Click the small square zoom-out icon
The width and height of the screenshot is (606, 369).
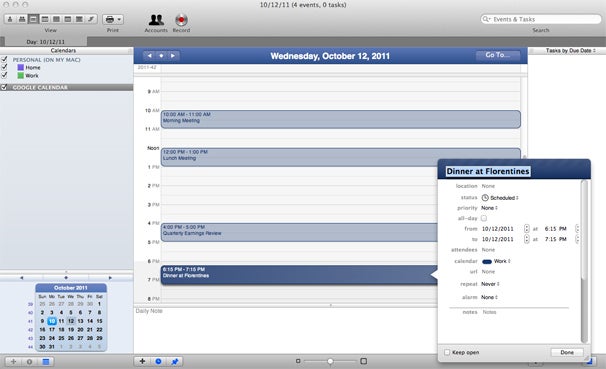point(298,361)
